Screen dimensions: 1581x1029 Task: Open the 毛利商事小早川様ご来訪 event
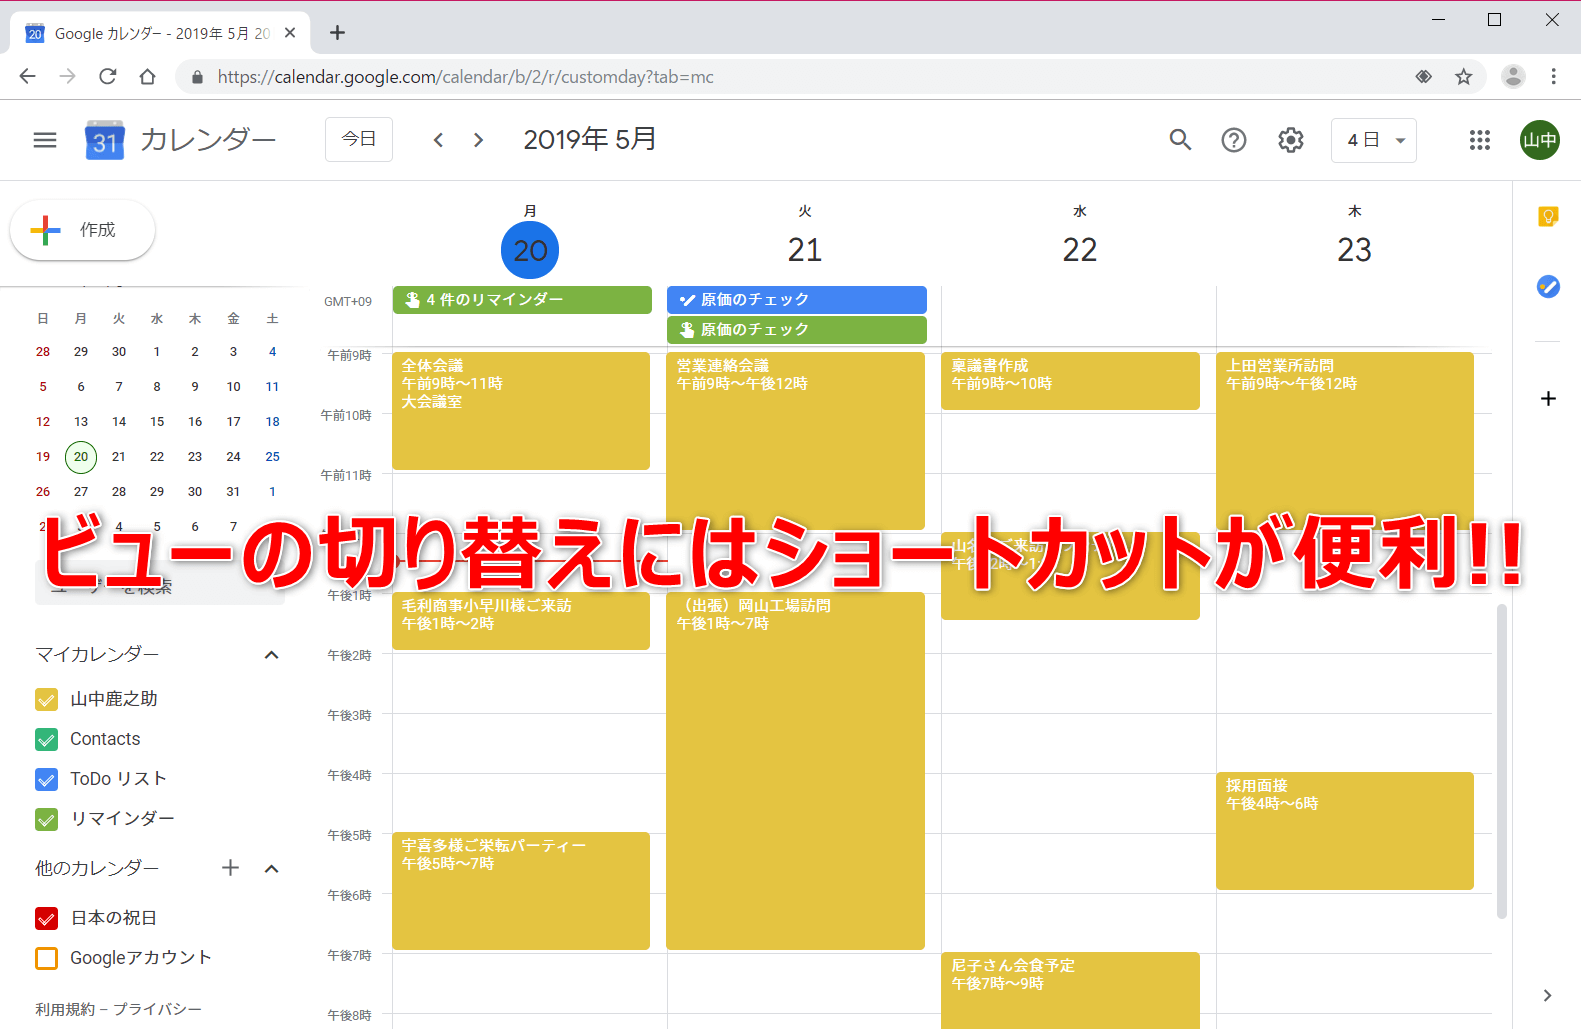pos(521,621)
